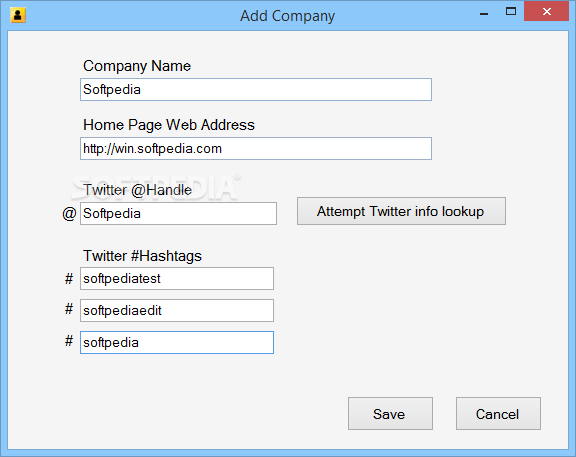
Task: Cancel adding the company
Action: pos(498,413)
